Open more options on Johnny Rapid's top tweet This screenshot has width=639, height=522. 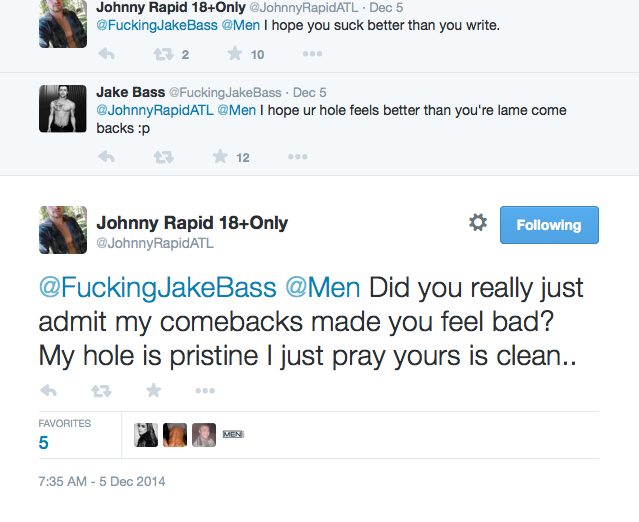tap(313, 53)
